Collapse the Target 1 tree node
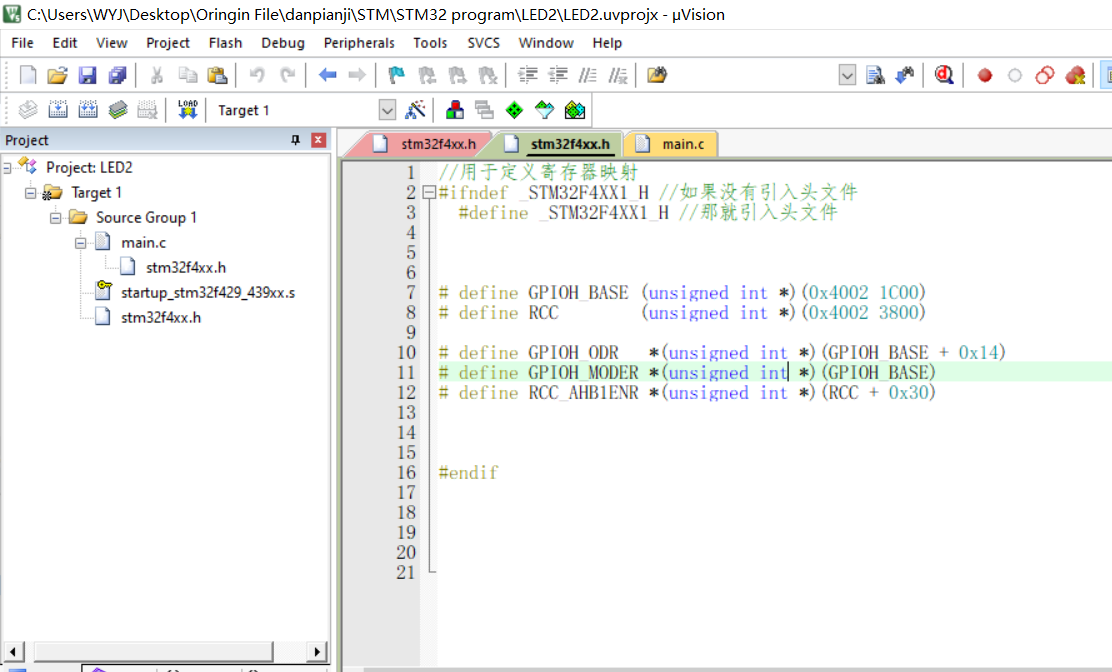1112x672 pixels. tap(30, 192)
